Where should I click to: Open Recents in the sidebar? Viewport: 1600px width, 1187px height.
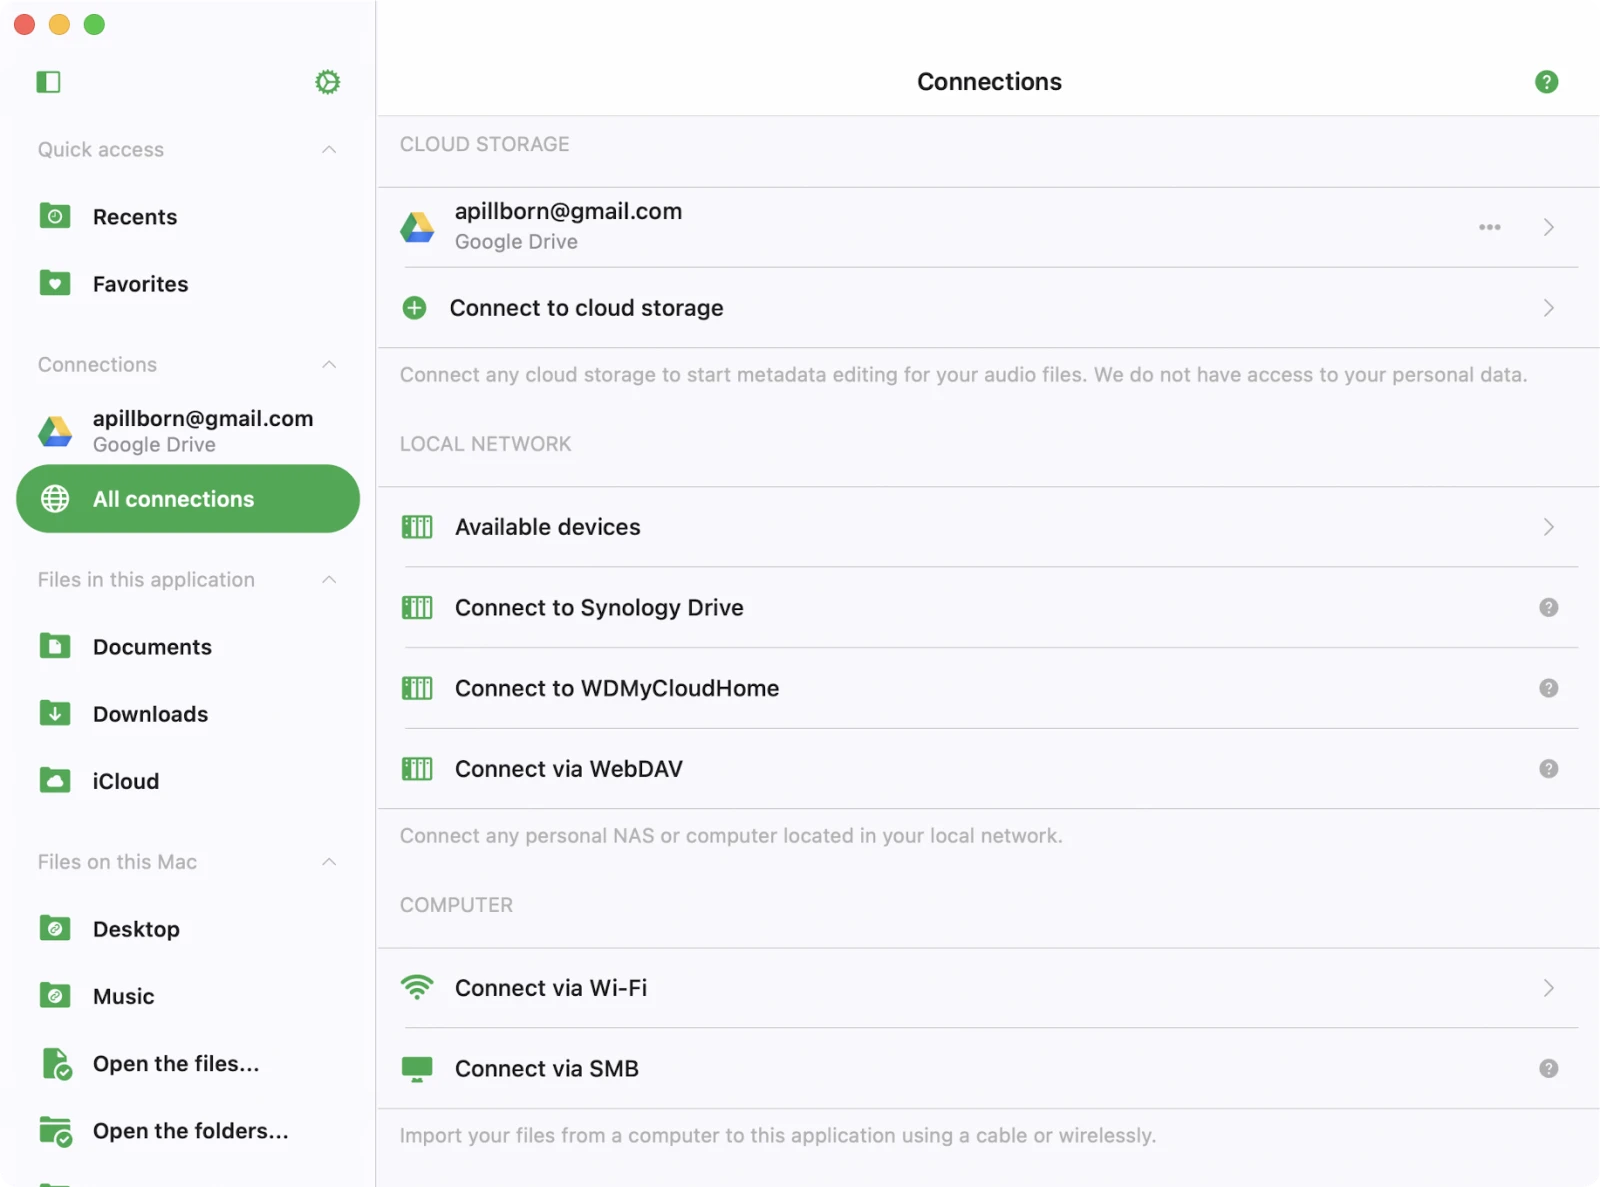pyautogui.click(x=134, y=217)
